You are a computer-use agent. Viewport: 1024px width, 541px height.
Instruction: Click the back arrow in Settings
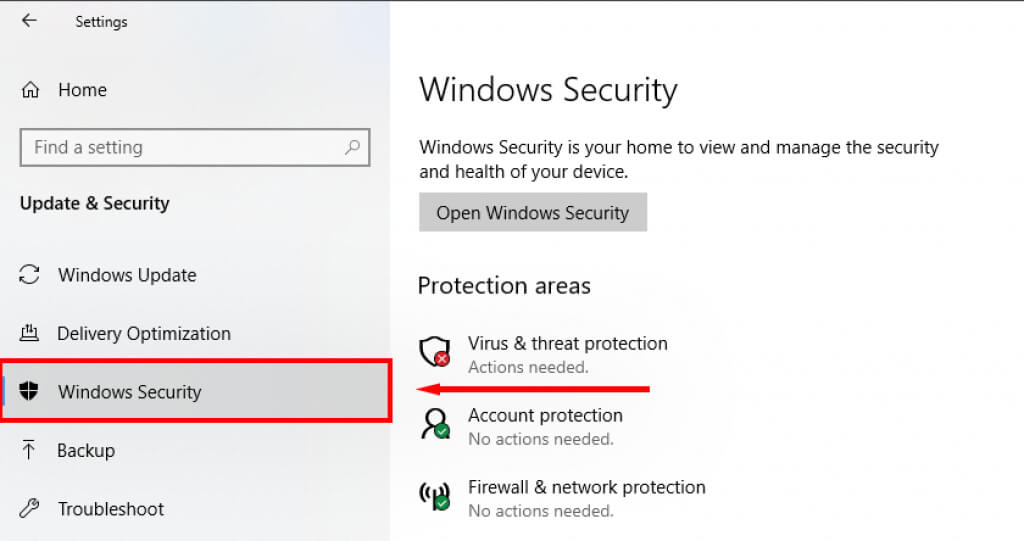point(29,20)
